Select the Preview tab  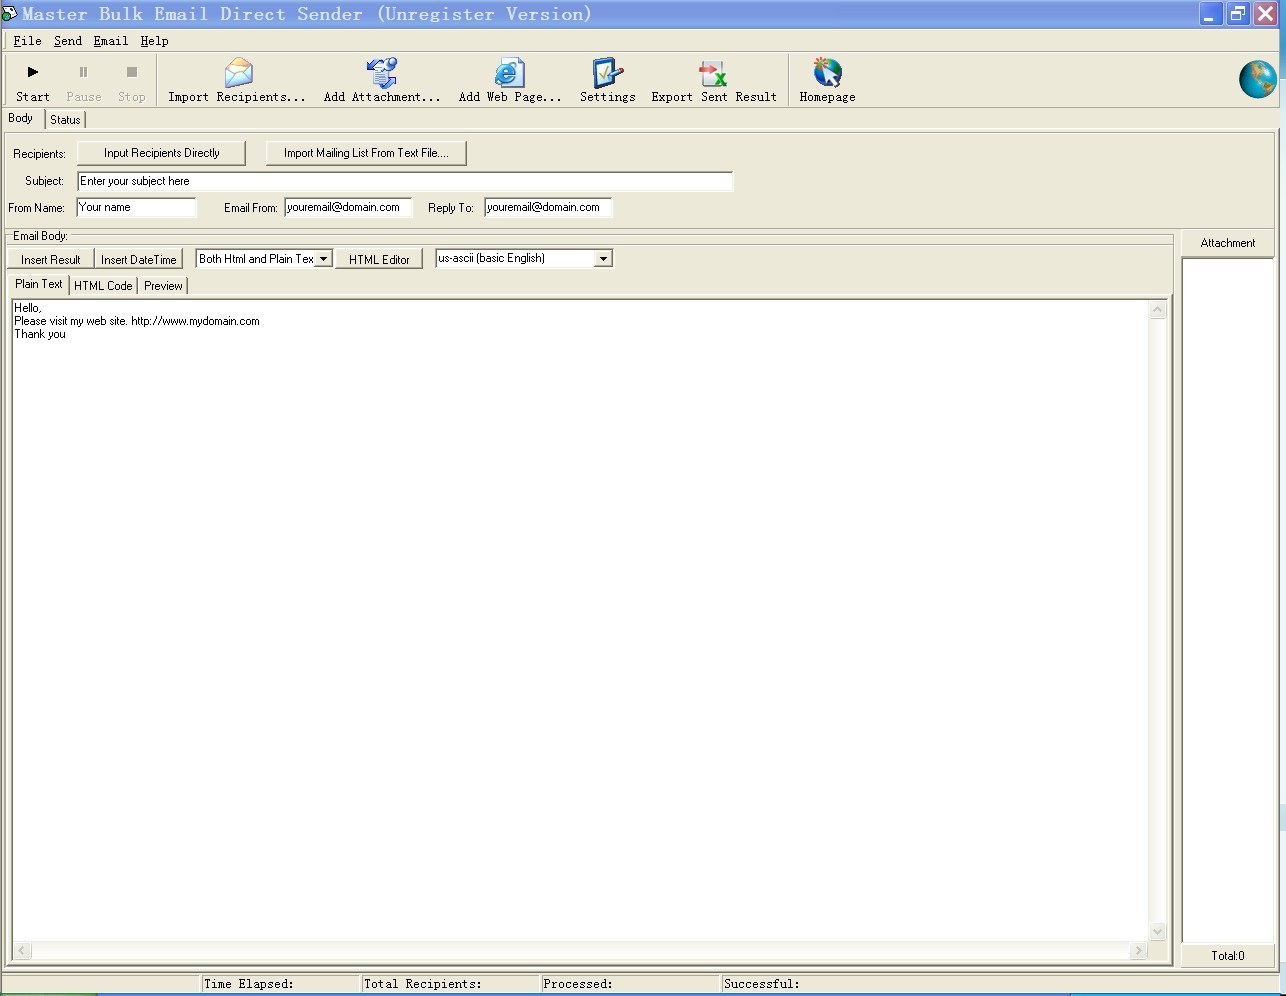163,286
